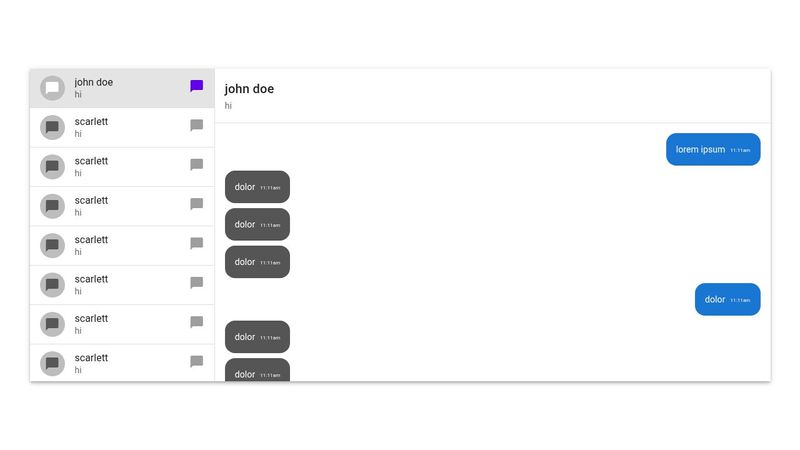
Task: Click the grey chat icon on second scarlett row
Action: [x=196, y=165]
